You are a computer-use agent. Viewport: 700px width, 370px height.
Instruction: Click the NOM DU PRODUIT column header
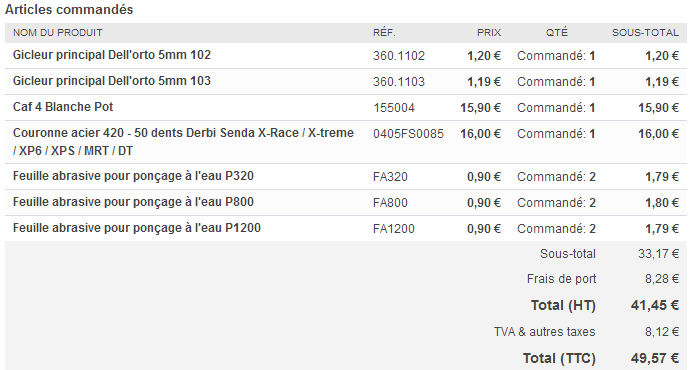[58, 33]
